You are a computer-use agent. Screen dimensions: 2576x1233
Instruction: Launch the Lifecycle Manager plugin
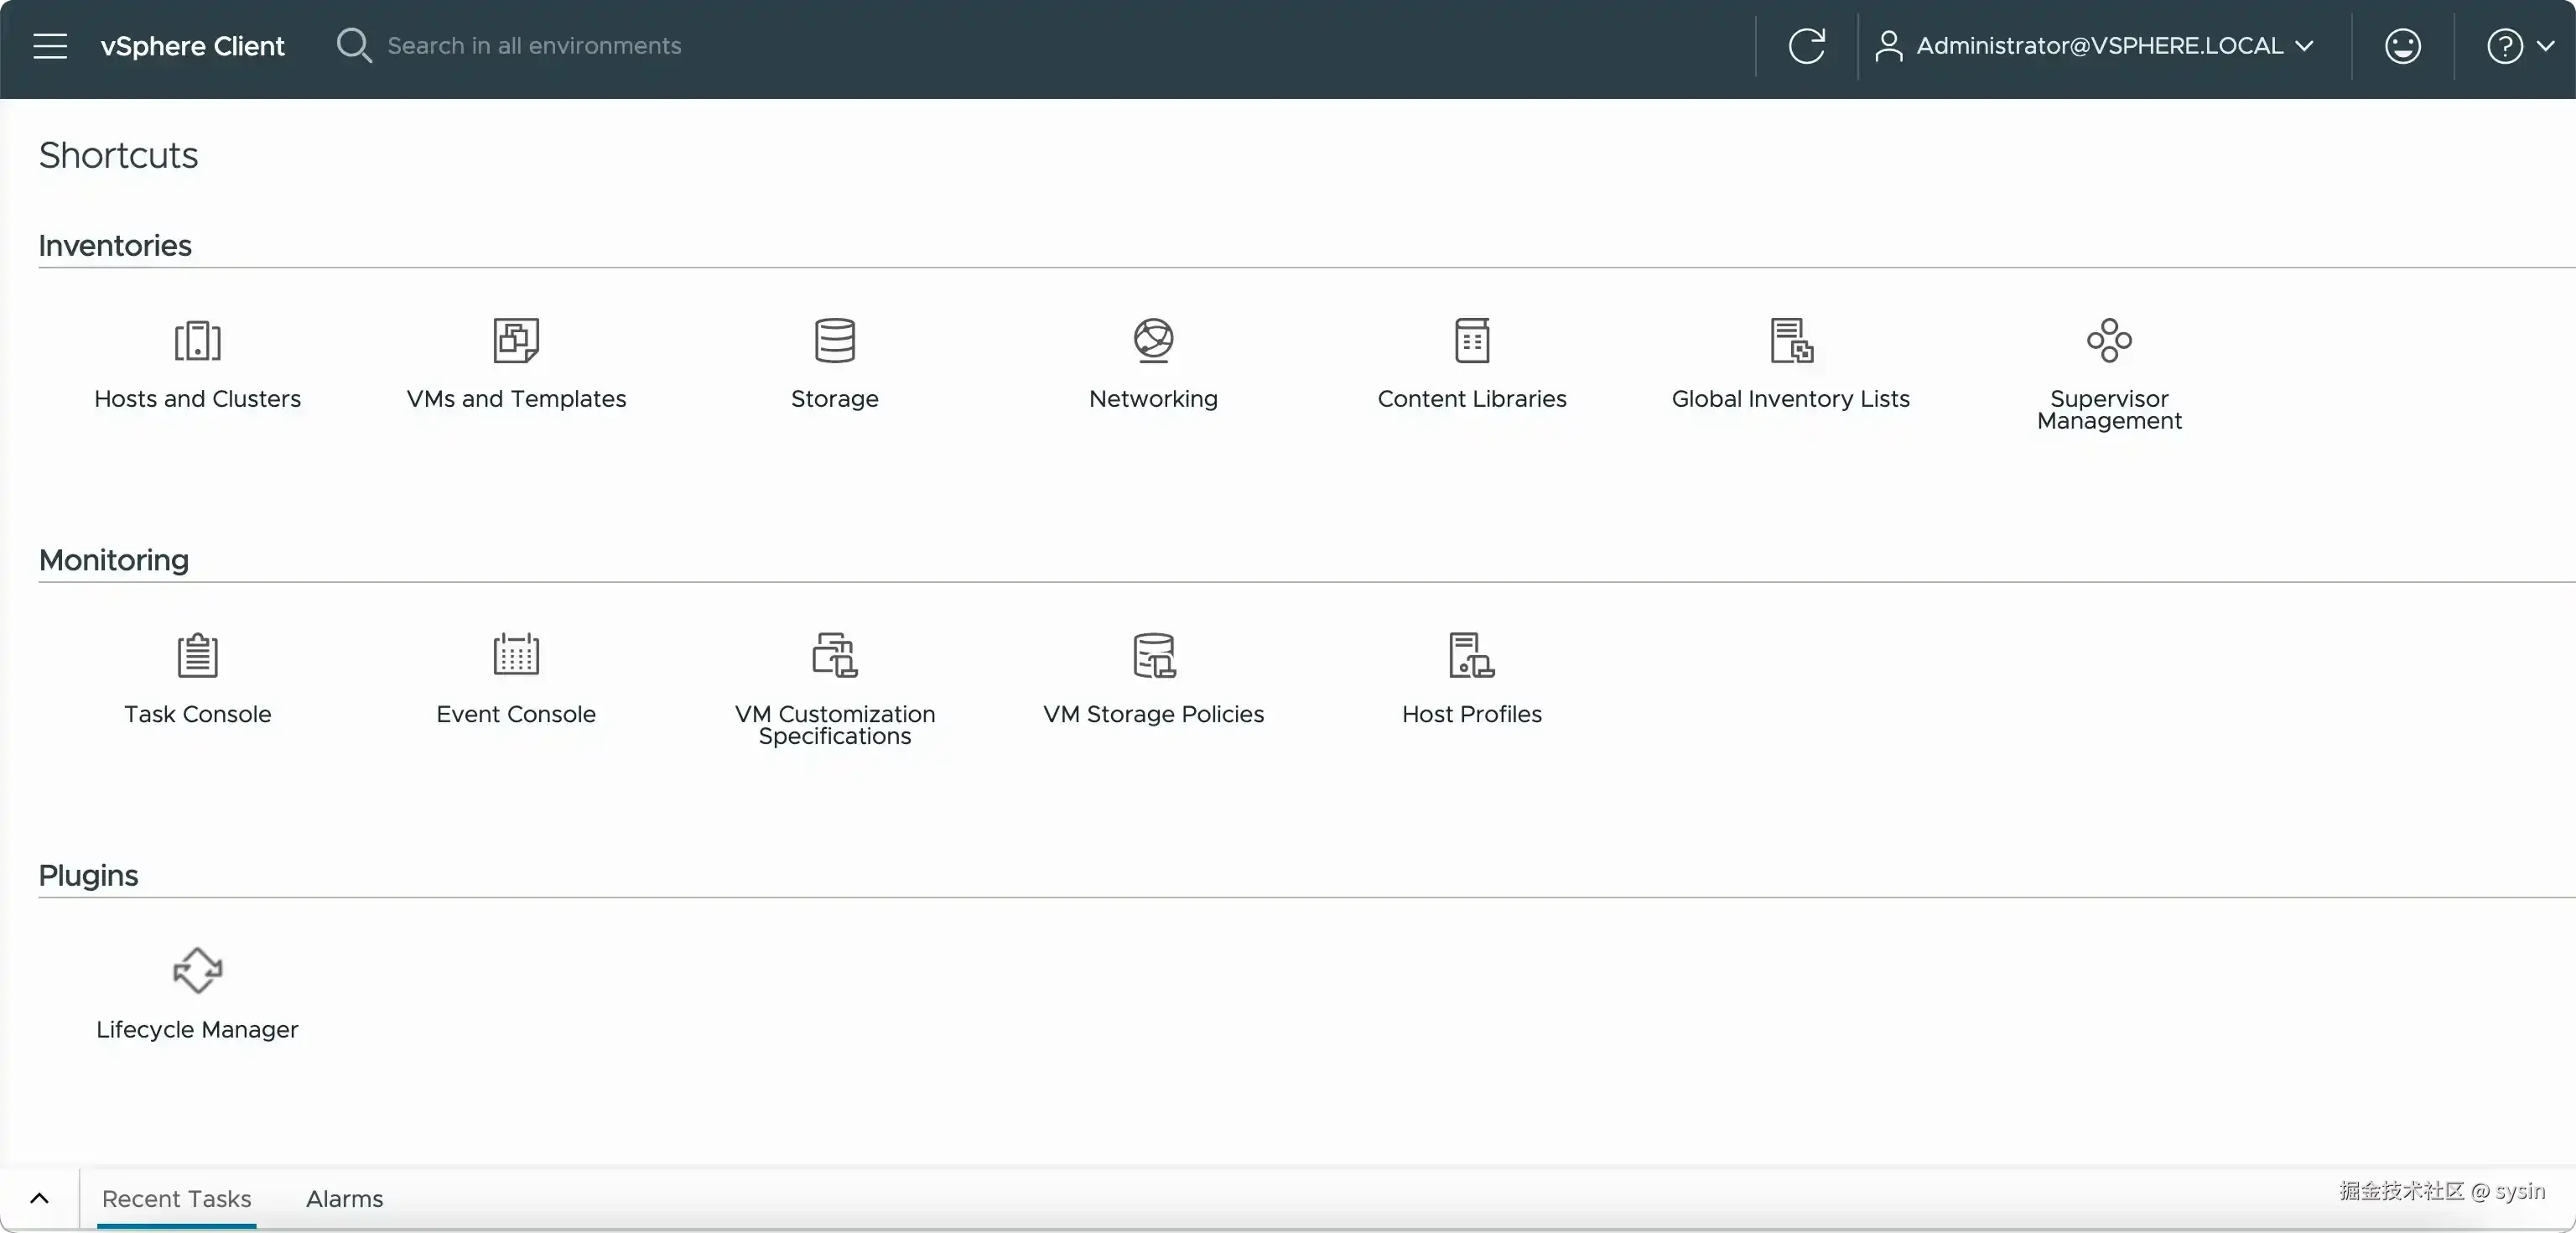pos(197,971)
